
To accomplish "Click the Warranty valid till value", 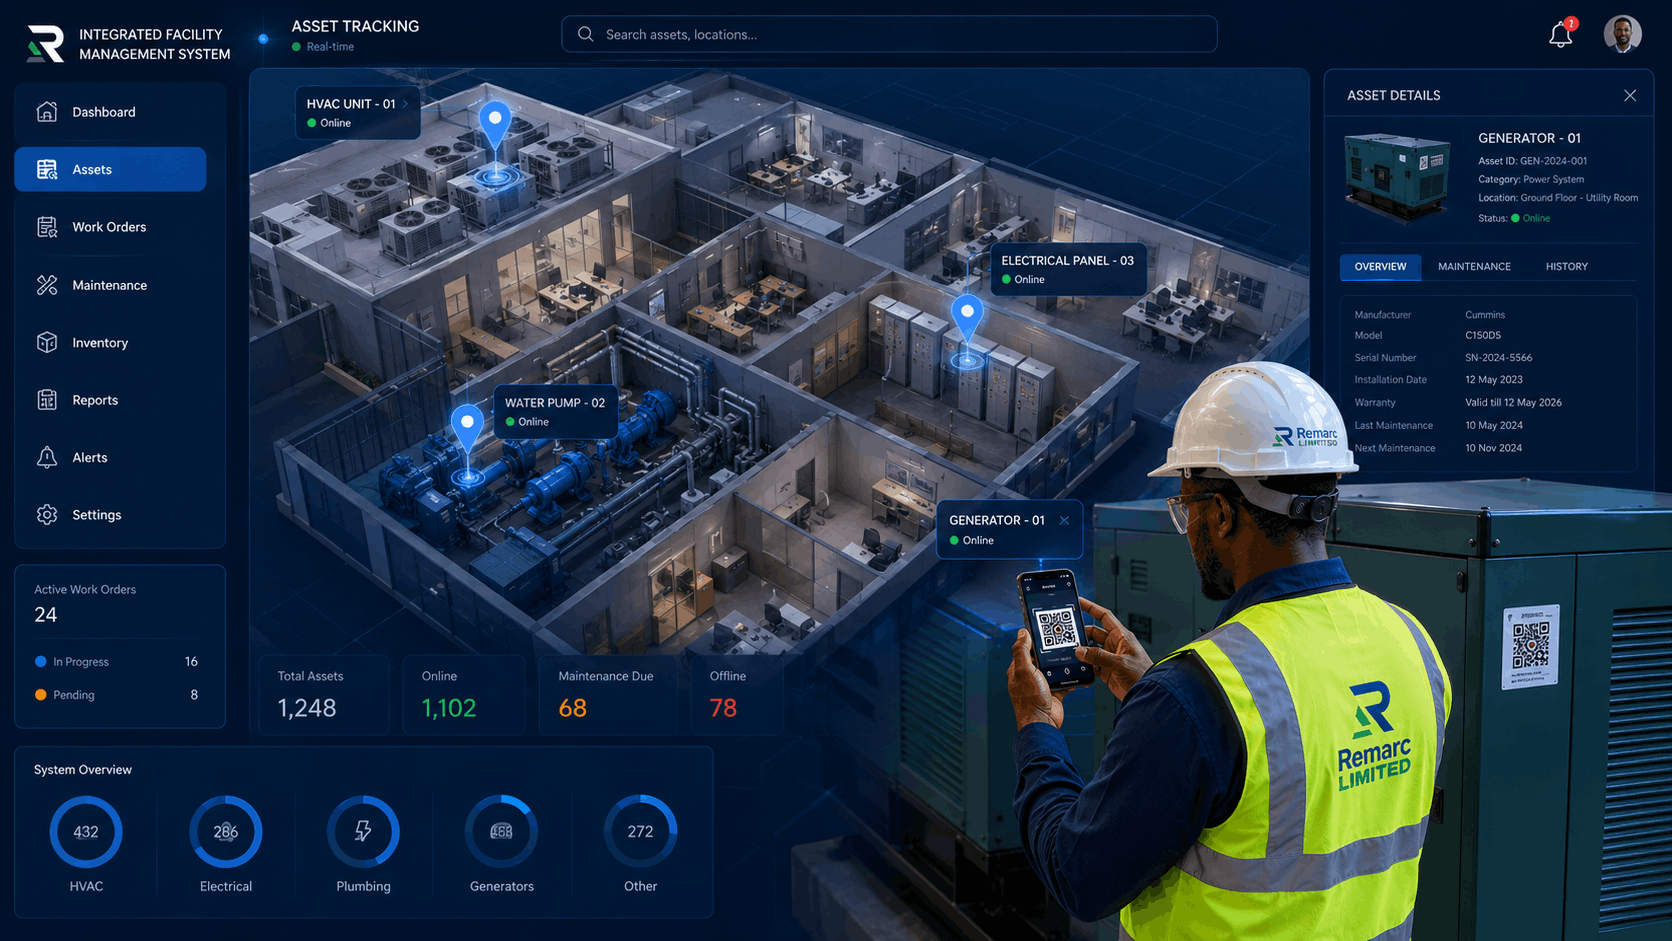I will coord(1513,403).
